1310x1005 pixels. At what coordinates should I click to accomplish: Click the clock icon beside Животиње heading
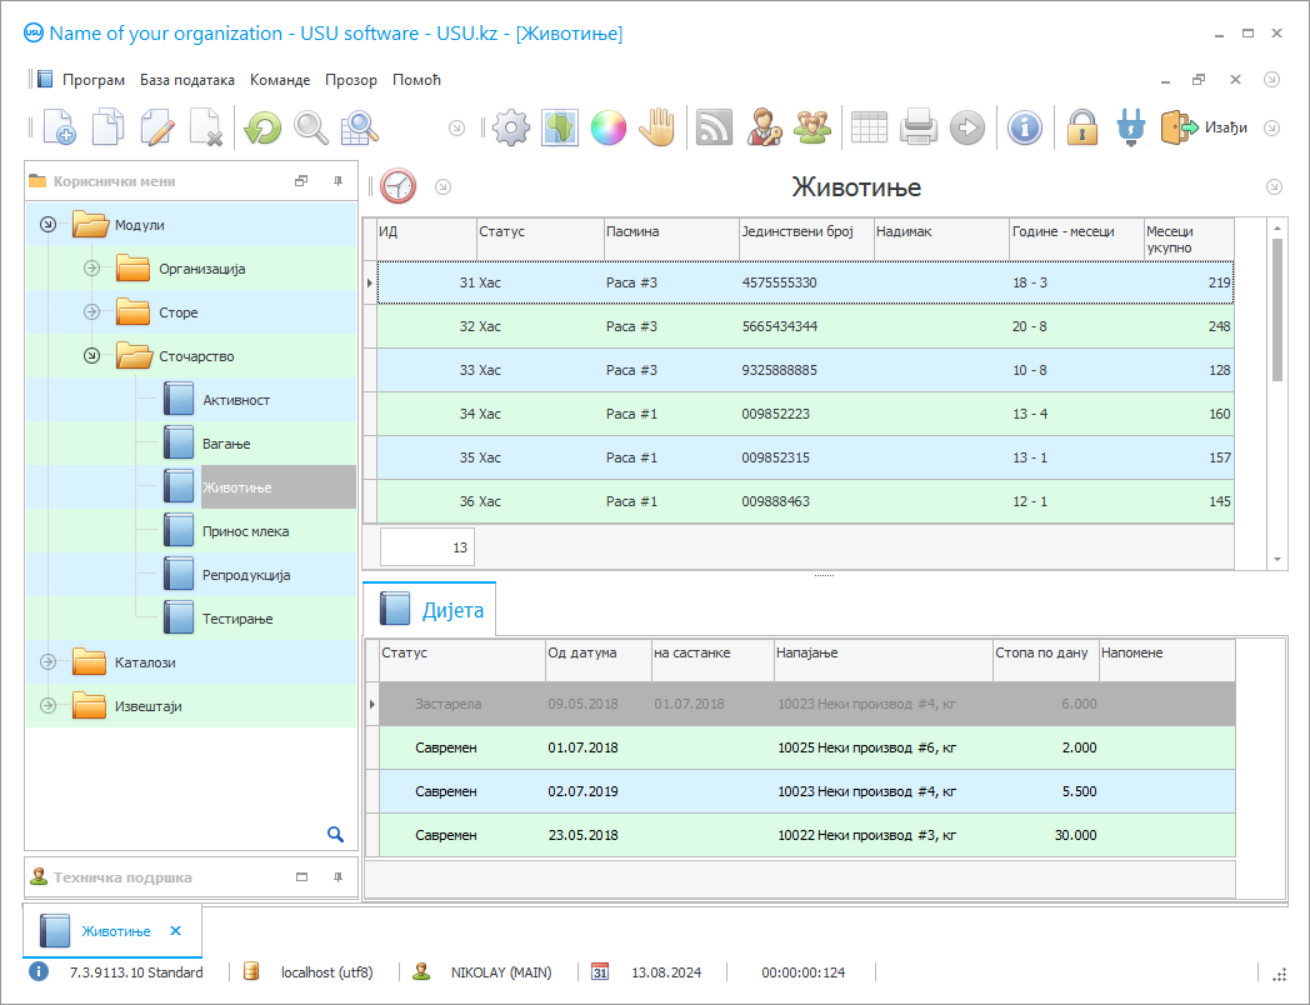pyautogui.click(x=398, y=187)
